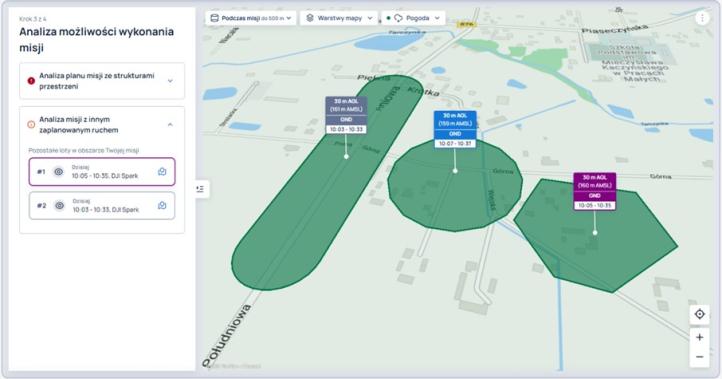Viewport: 722px width, 379px height.
Task: Open the three-dot map options menu
Action: click(x=702, y=18)
